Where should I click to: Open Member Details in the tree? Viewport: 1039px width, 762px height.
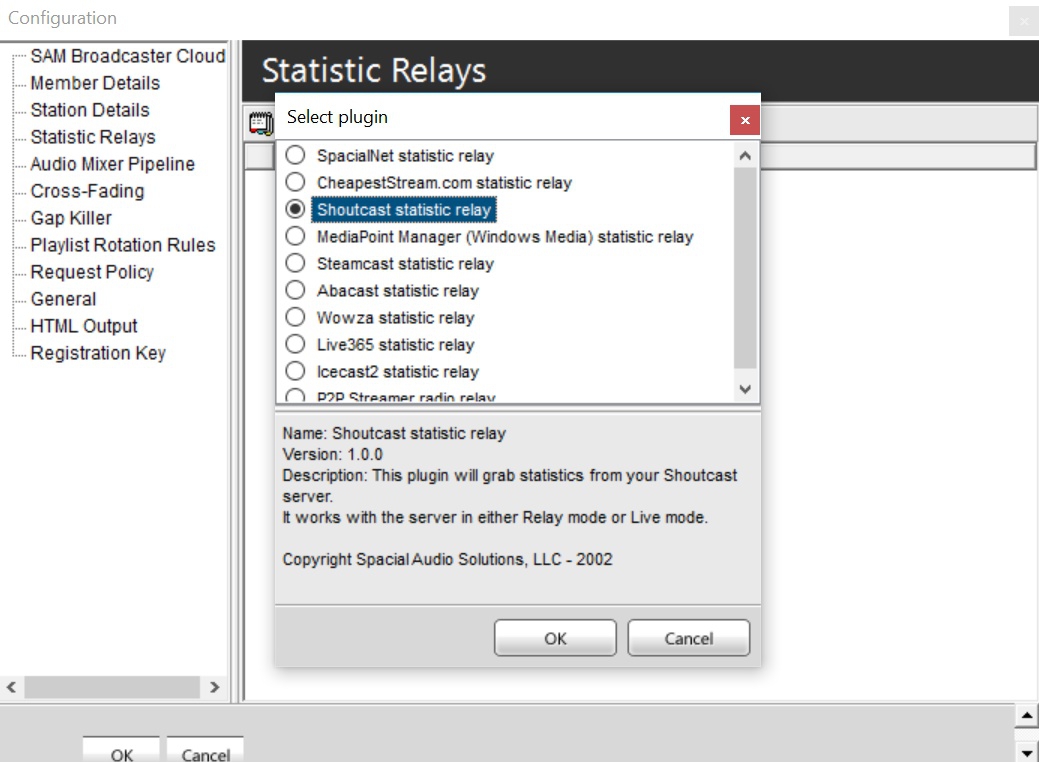pos(95,83)
